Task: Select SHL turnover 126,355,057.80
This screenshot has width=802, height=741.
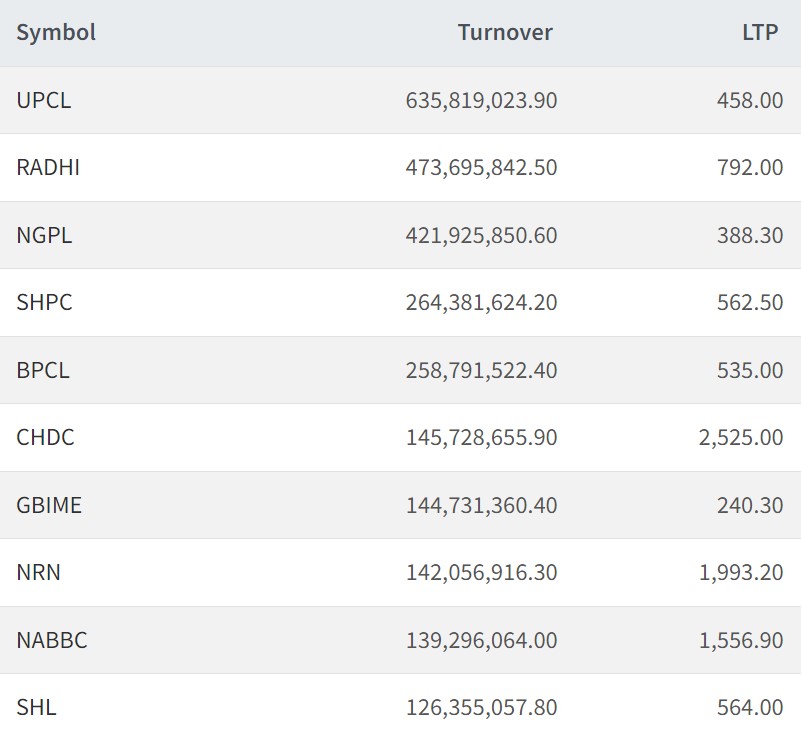Action: tap(481, 707)
